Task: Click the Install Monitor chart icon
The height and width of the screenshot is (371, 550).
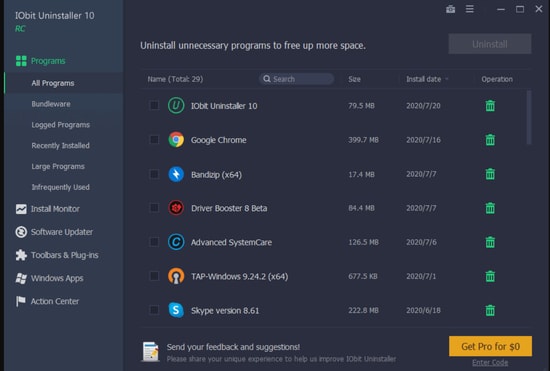Action: pyautogui.click(x=21, y=209)
